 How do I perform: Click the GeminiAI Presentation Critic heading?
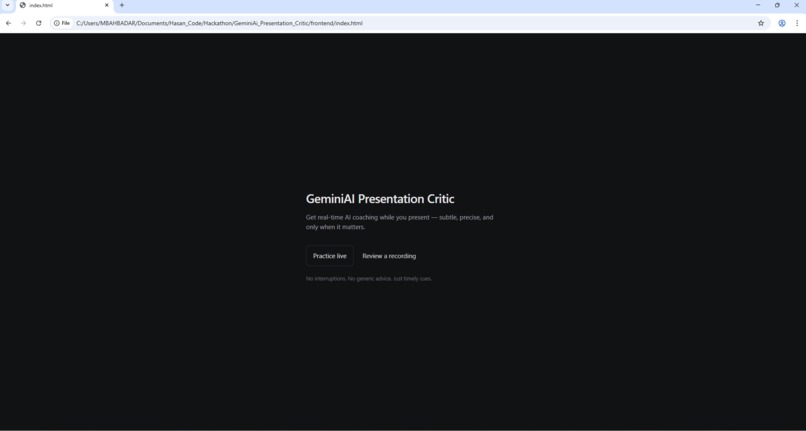point(380,199)
